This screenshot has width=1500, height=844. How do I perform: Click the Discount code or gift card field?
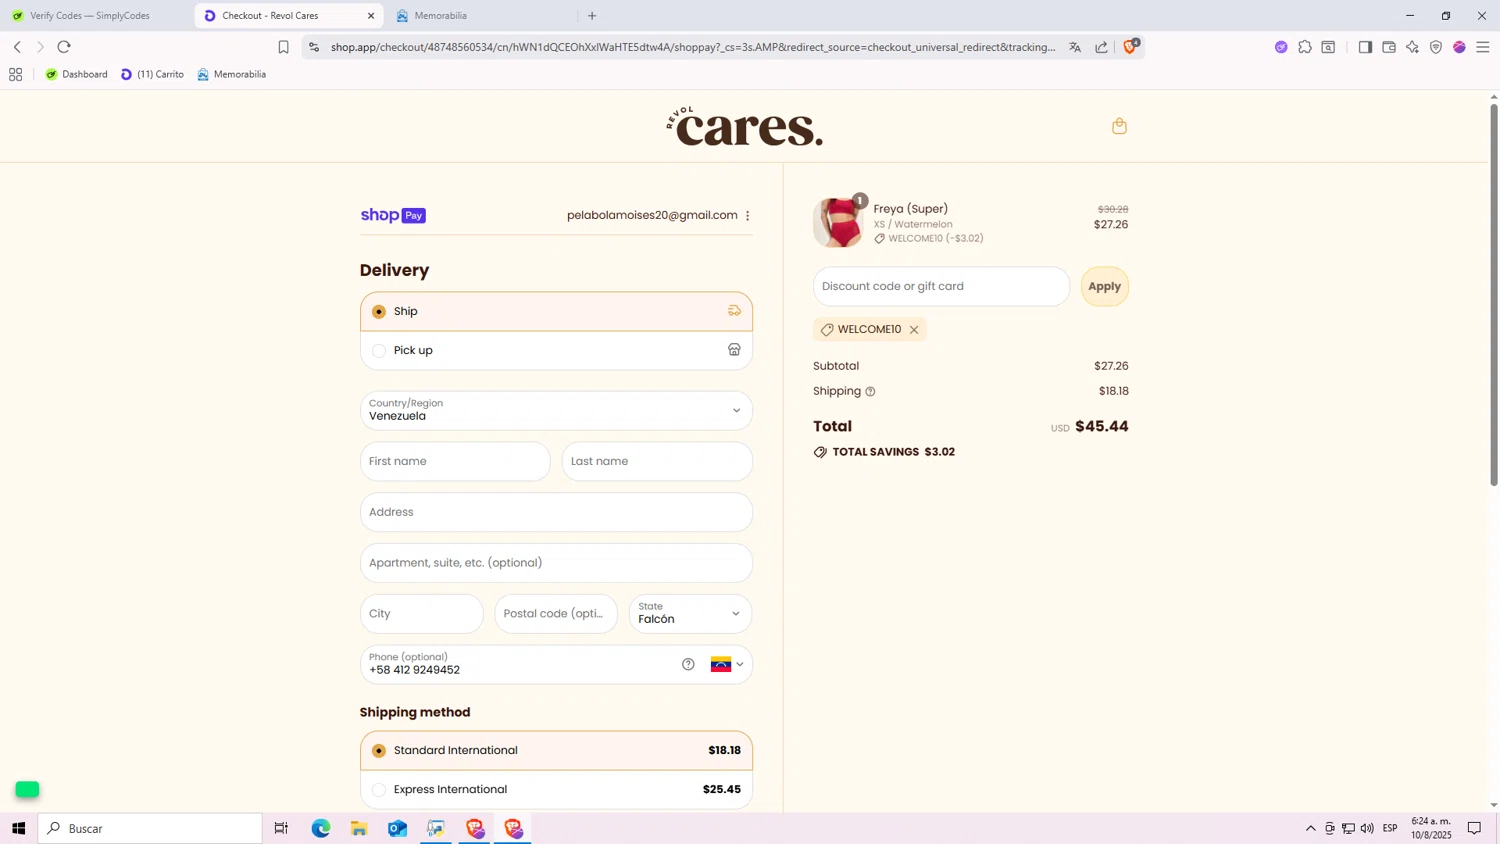click(x=941, y=287)
